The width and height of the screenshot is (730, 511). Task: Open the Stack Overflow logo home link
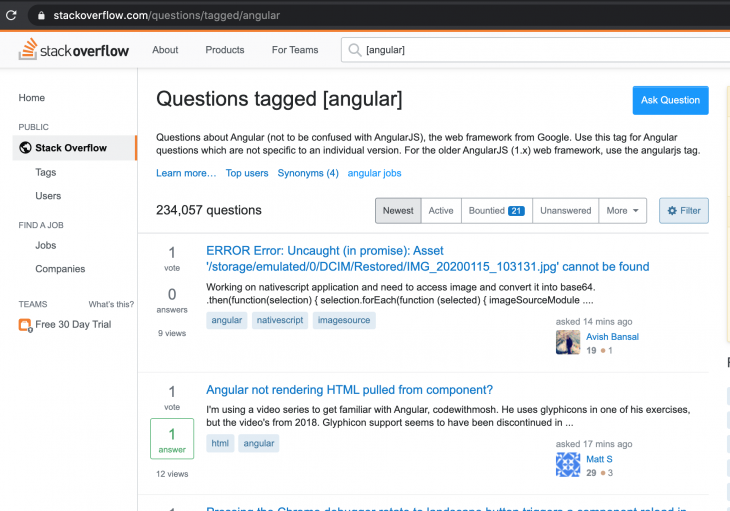74,49
